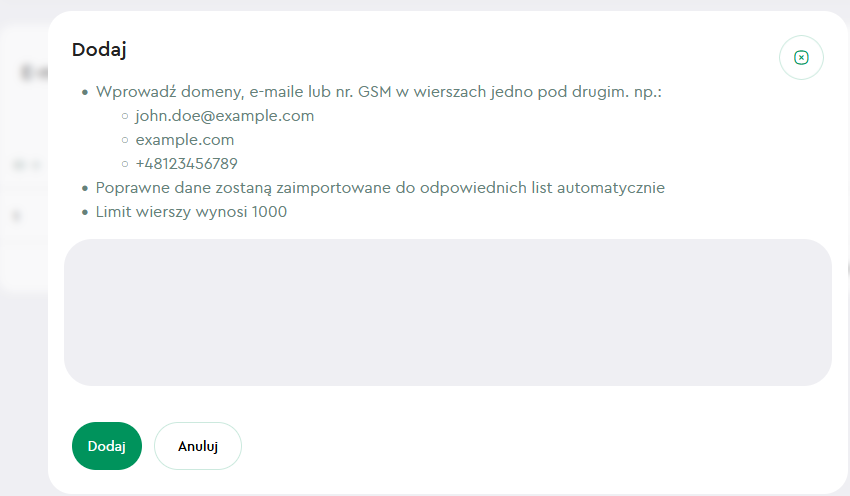Close the Dodaj dialog using the X icon
Image resolution: width=850 pixels, height=496 pixels.
pos(801,58)
